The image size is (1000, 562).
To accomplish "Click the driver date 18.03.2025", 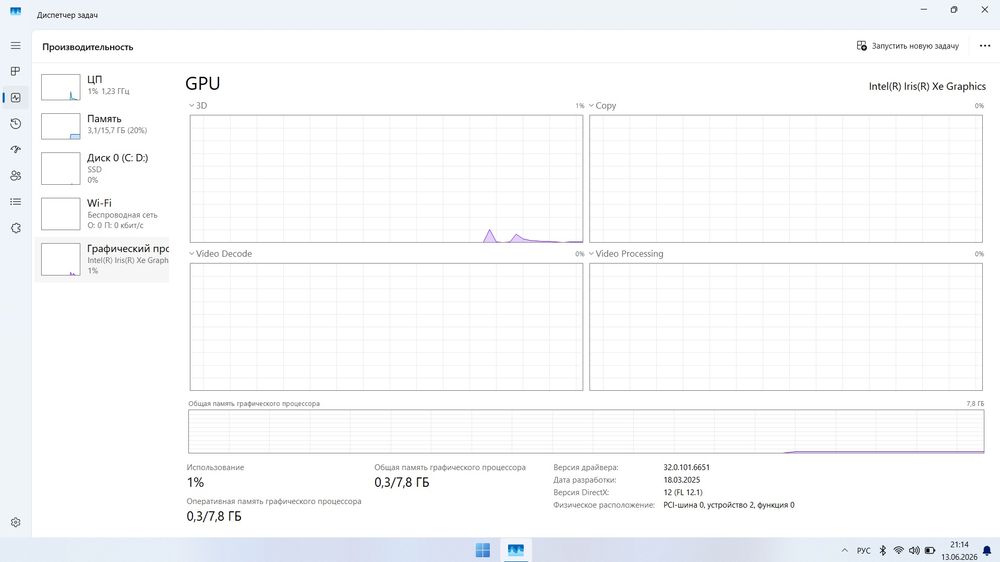I will pyautogui.click(x=682, y=480).
